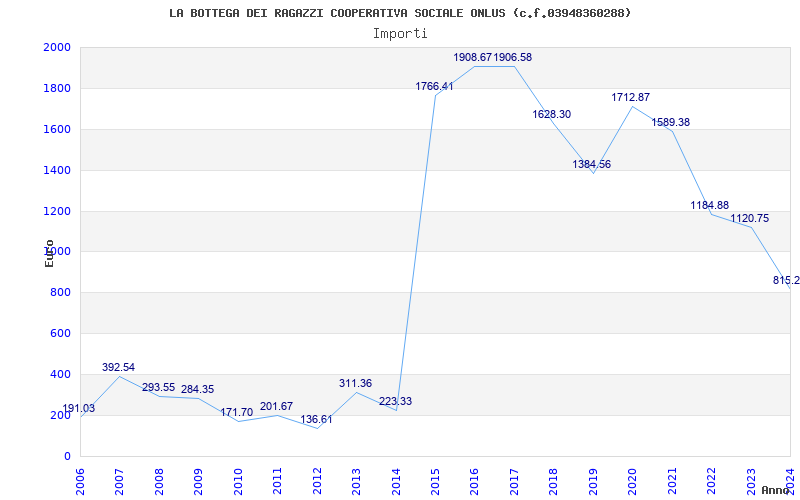Click the y-axis value 1800

pos(57,88)
